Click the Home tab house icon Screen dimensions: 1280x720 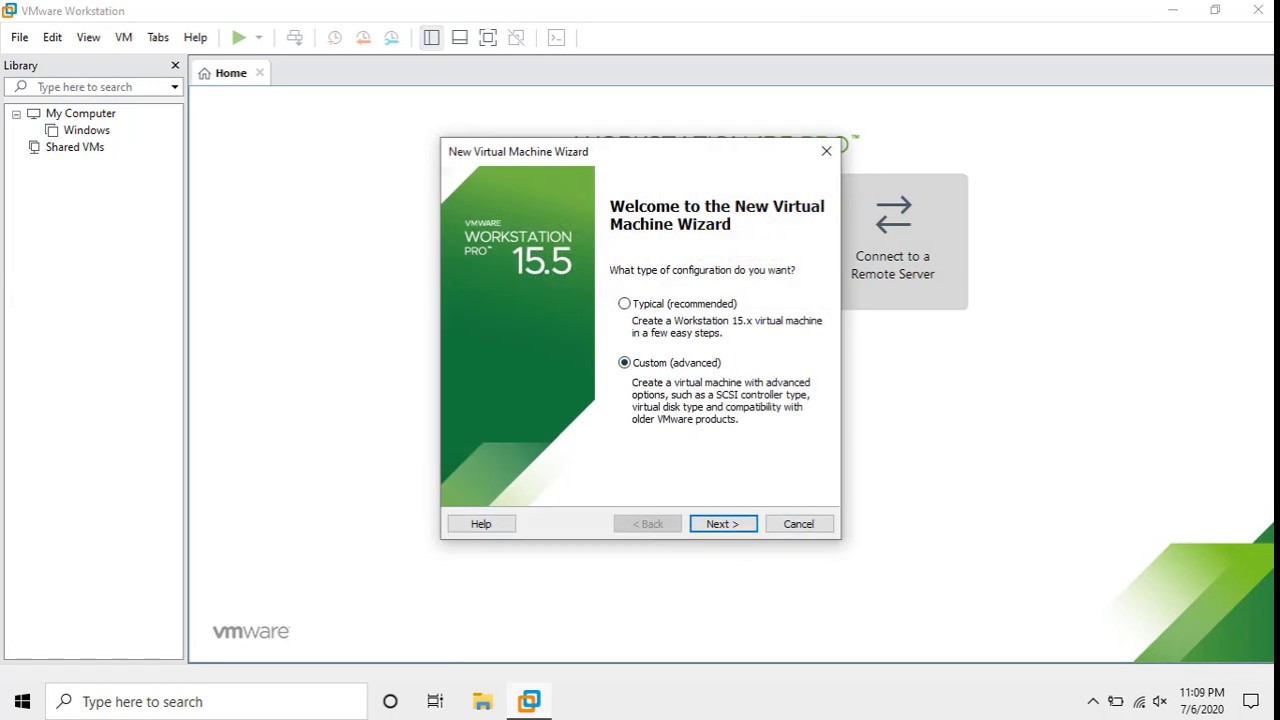pos(204,73)
